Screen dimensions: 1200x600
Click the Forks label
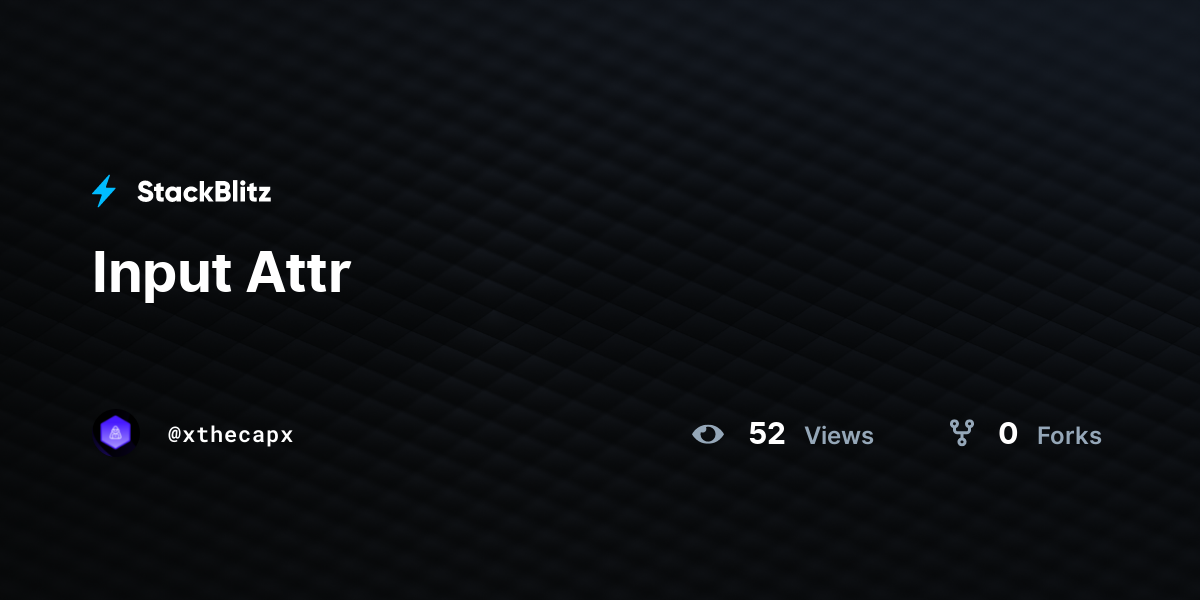point(1069,436)
